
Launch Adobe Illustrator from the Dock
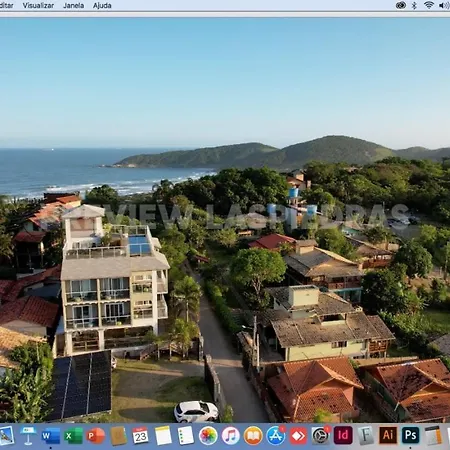pos(388,435)
